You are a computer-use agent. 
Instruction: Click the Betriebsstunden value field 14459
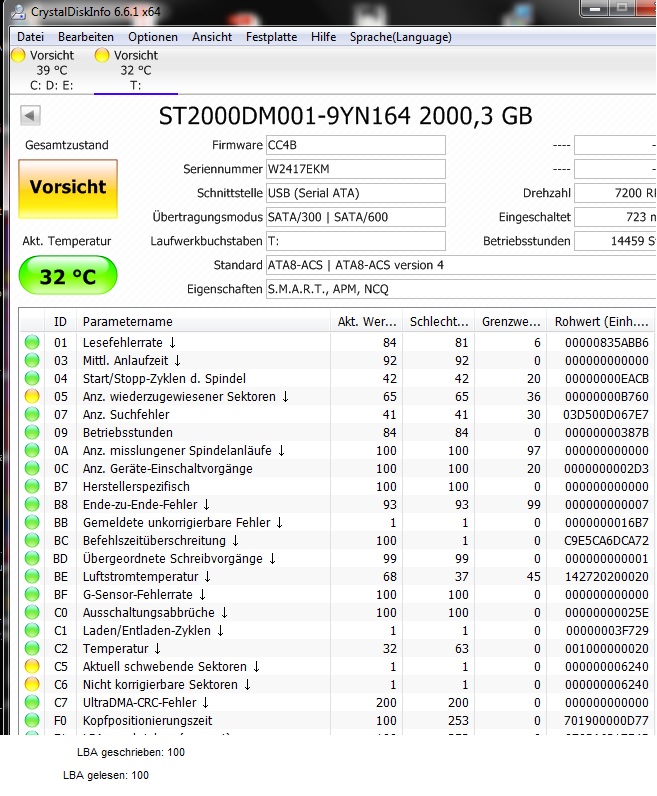(x=615, y=241)
